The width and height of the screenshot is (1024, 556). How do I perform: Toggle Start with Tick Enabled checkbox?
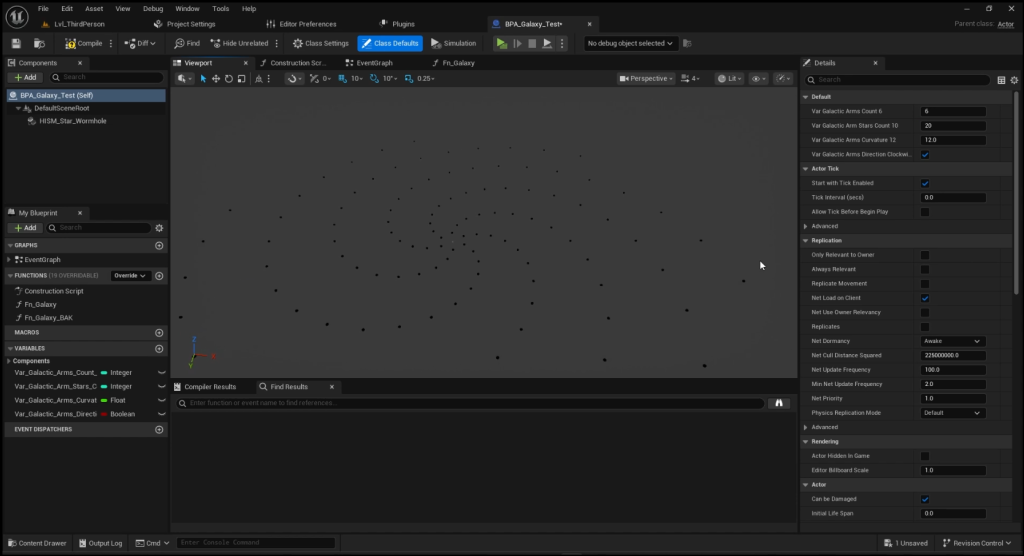point(925,183)
